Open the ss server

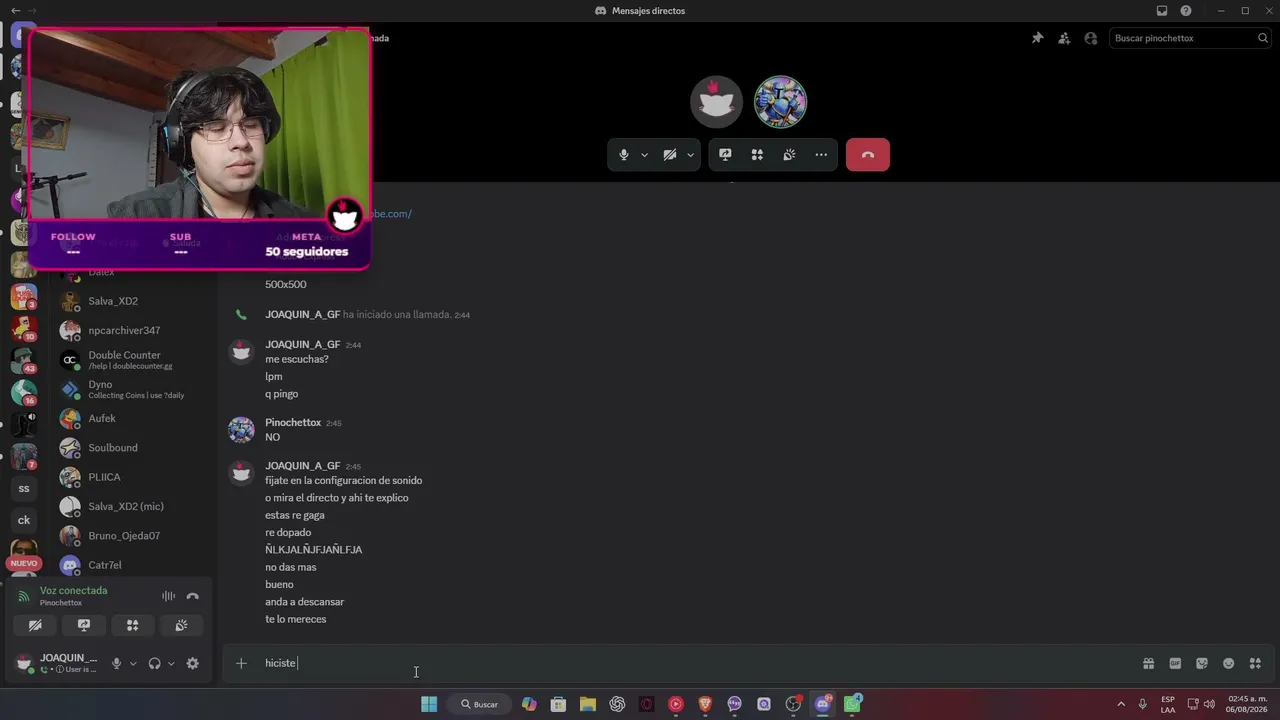[x=24, y=489]
